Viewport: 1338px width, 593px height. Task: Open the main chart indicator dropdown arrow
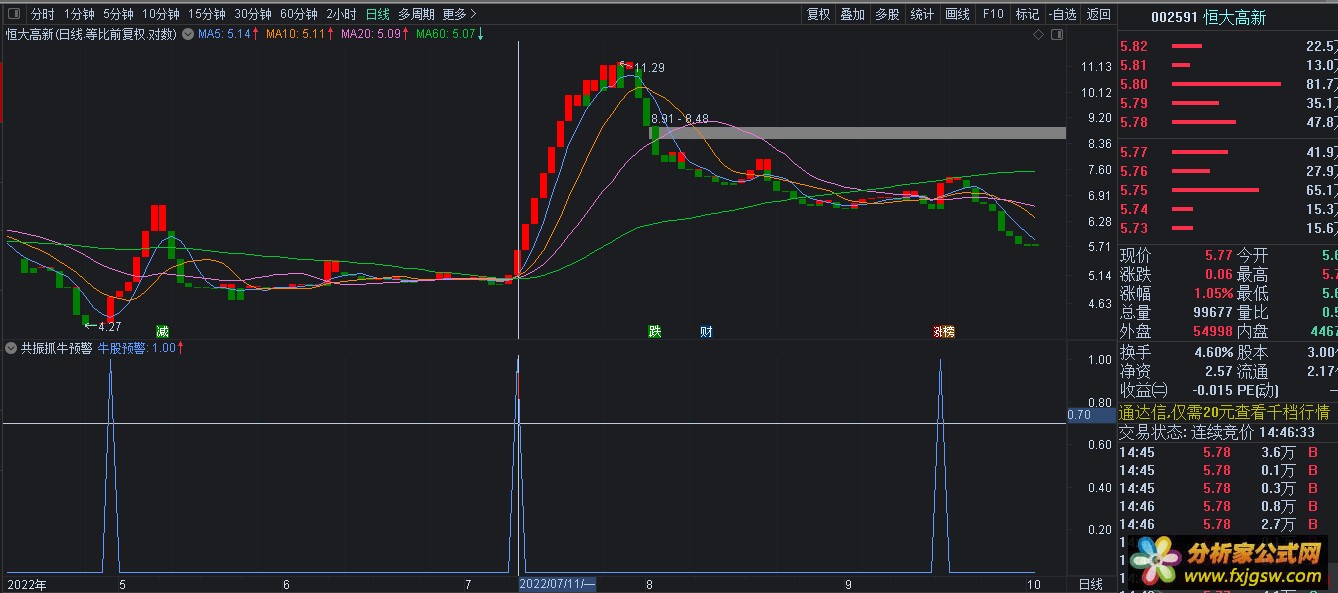188,35
